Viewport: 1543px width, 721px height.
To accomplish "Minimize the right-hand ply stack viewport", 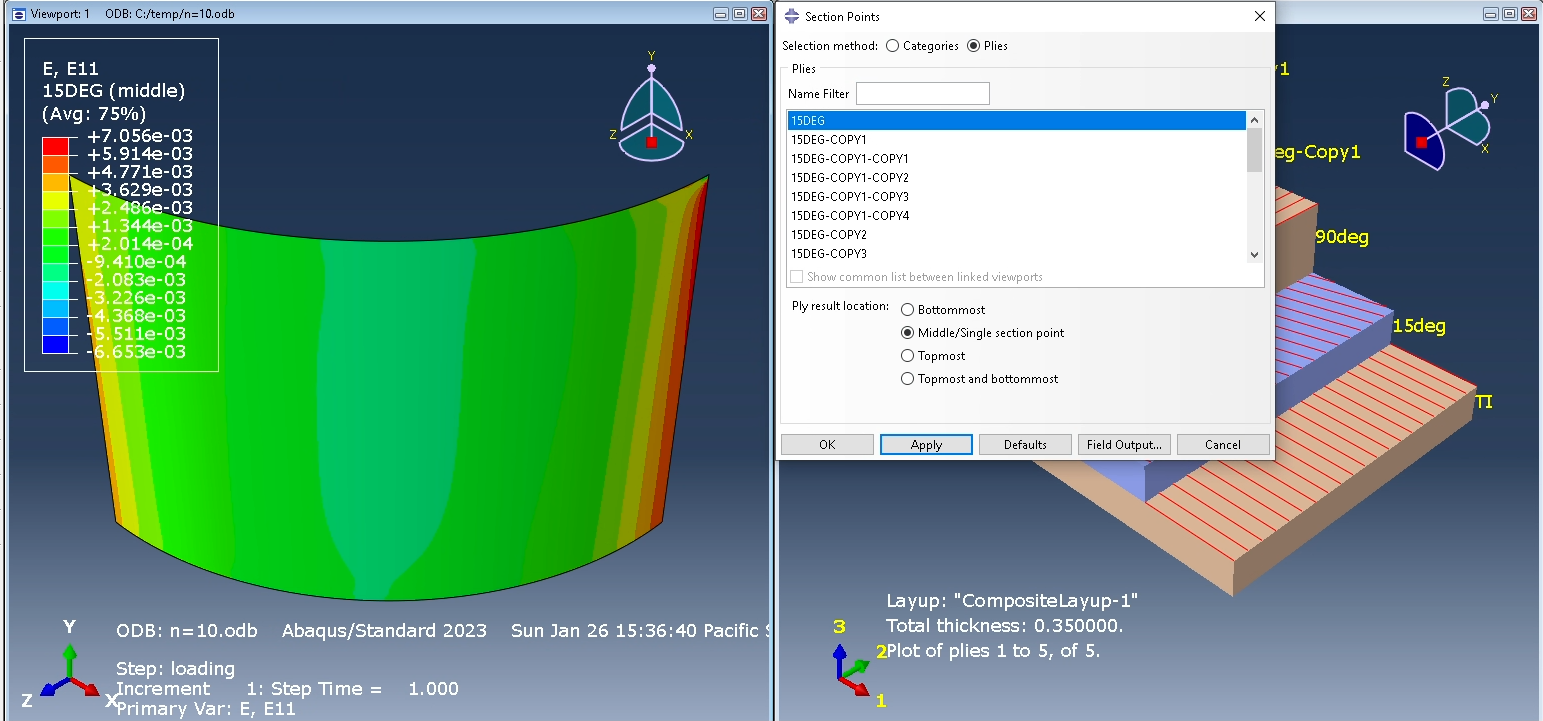I will click(1489, 13).
